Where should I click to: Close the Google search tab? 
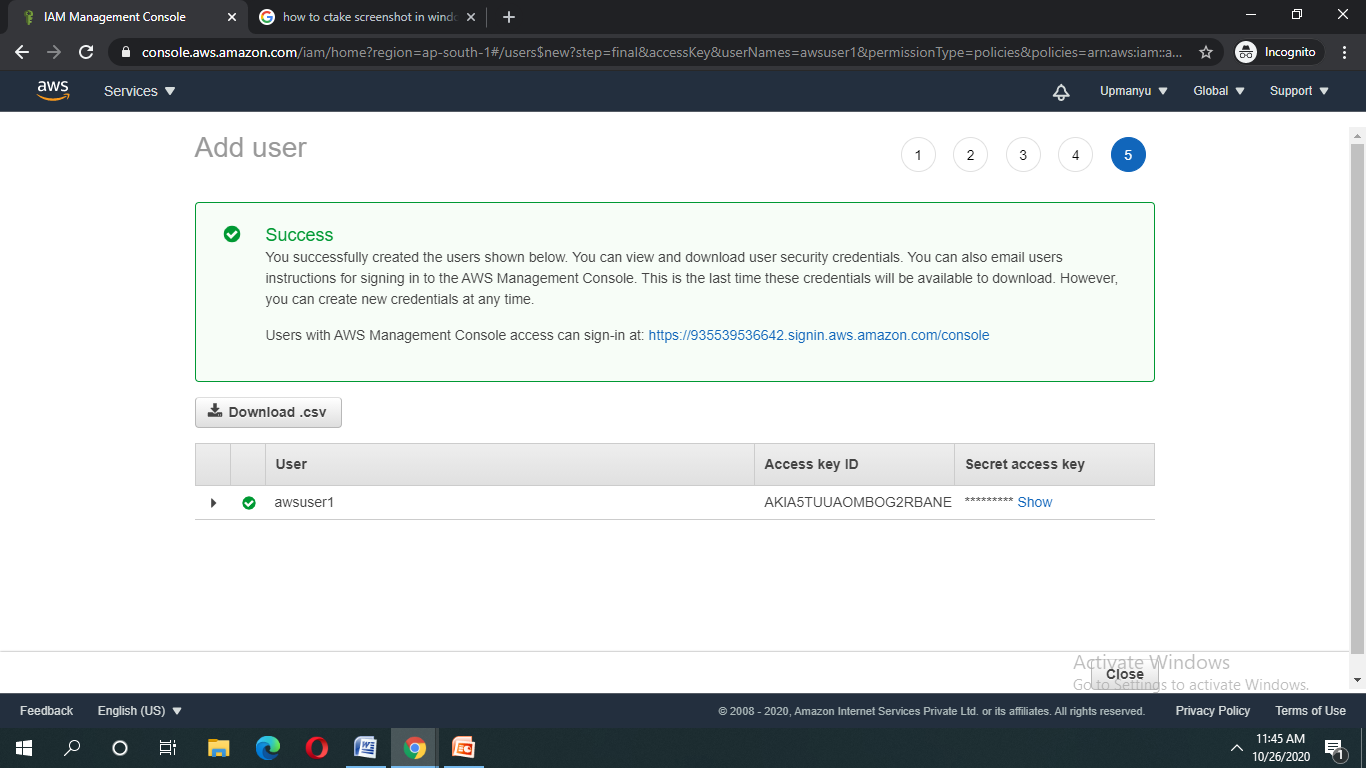point(471,17)
